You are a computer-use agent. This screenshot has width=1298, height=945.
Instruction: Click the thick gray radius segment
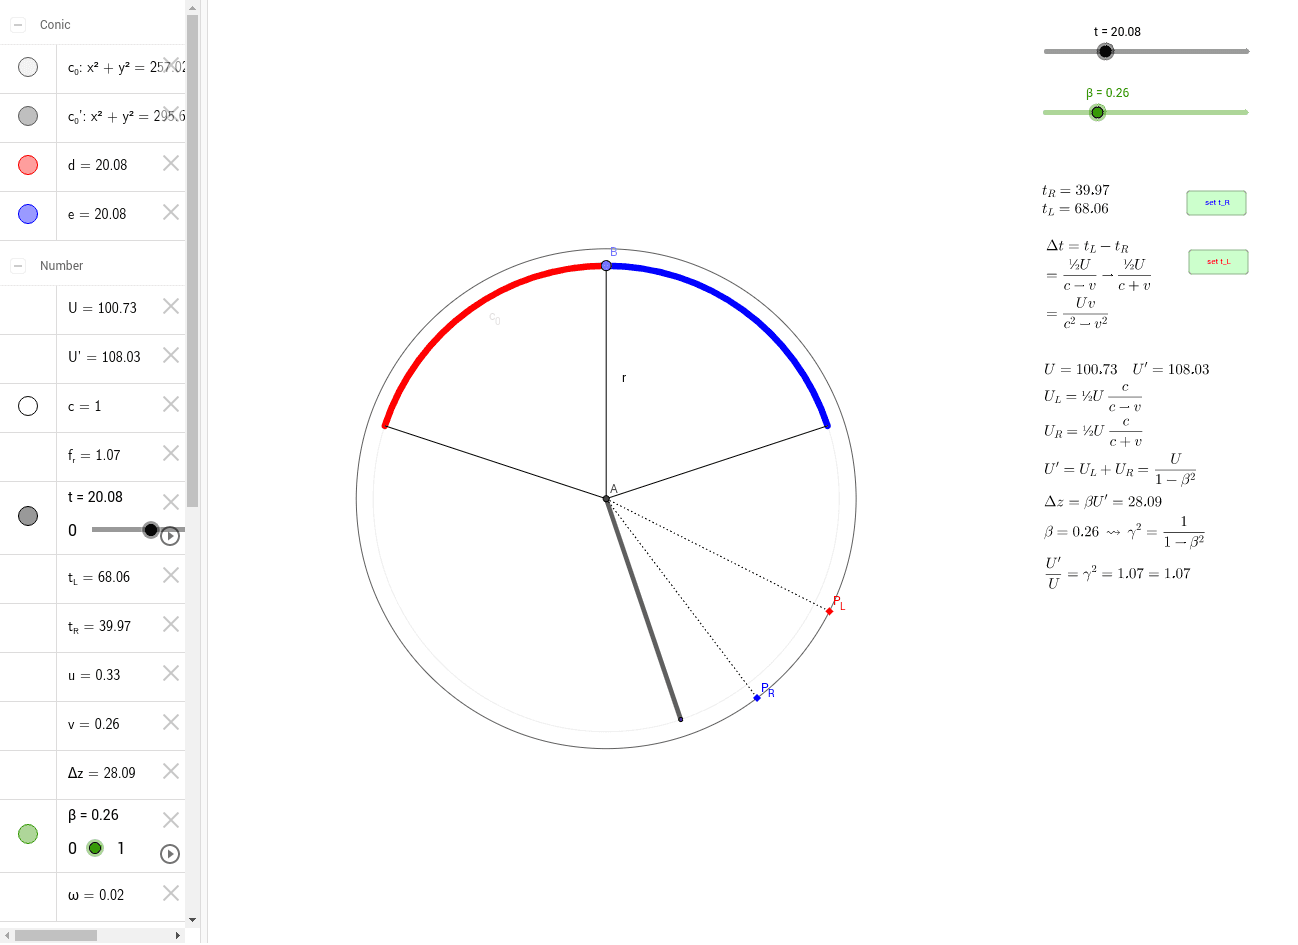pyautogui.click(x=643, y=608)
